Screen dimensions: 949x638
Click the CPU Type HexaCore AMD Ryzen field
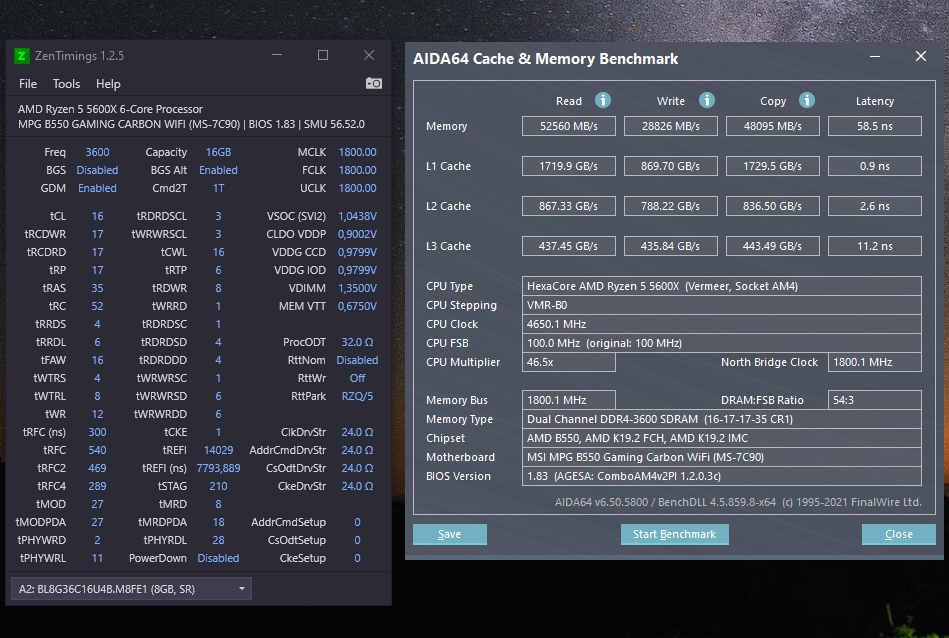tap(721, 286)
